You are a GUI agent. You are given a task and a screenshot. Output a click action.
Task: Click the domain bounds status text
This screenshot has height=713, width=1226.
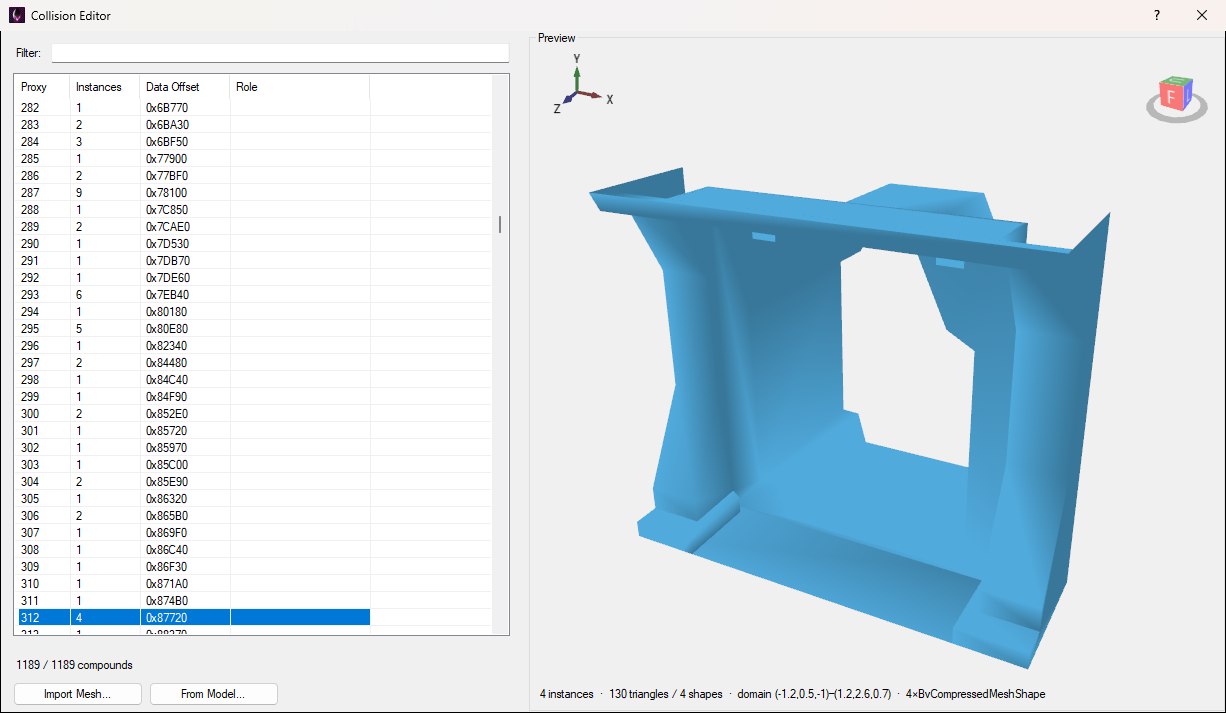814,694
